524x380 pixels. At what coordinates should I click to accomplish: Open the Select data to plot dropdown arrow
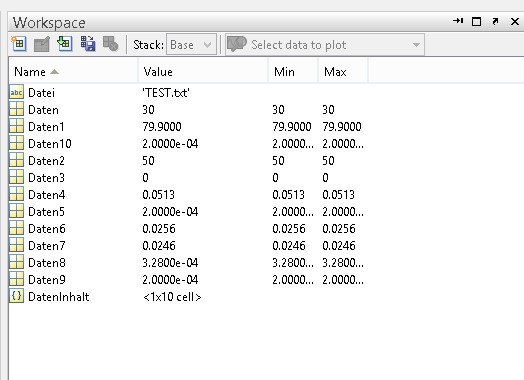(x=416, y=45)
